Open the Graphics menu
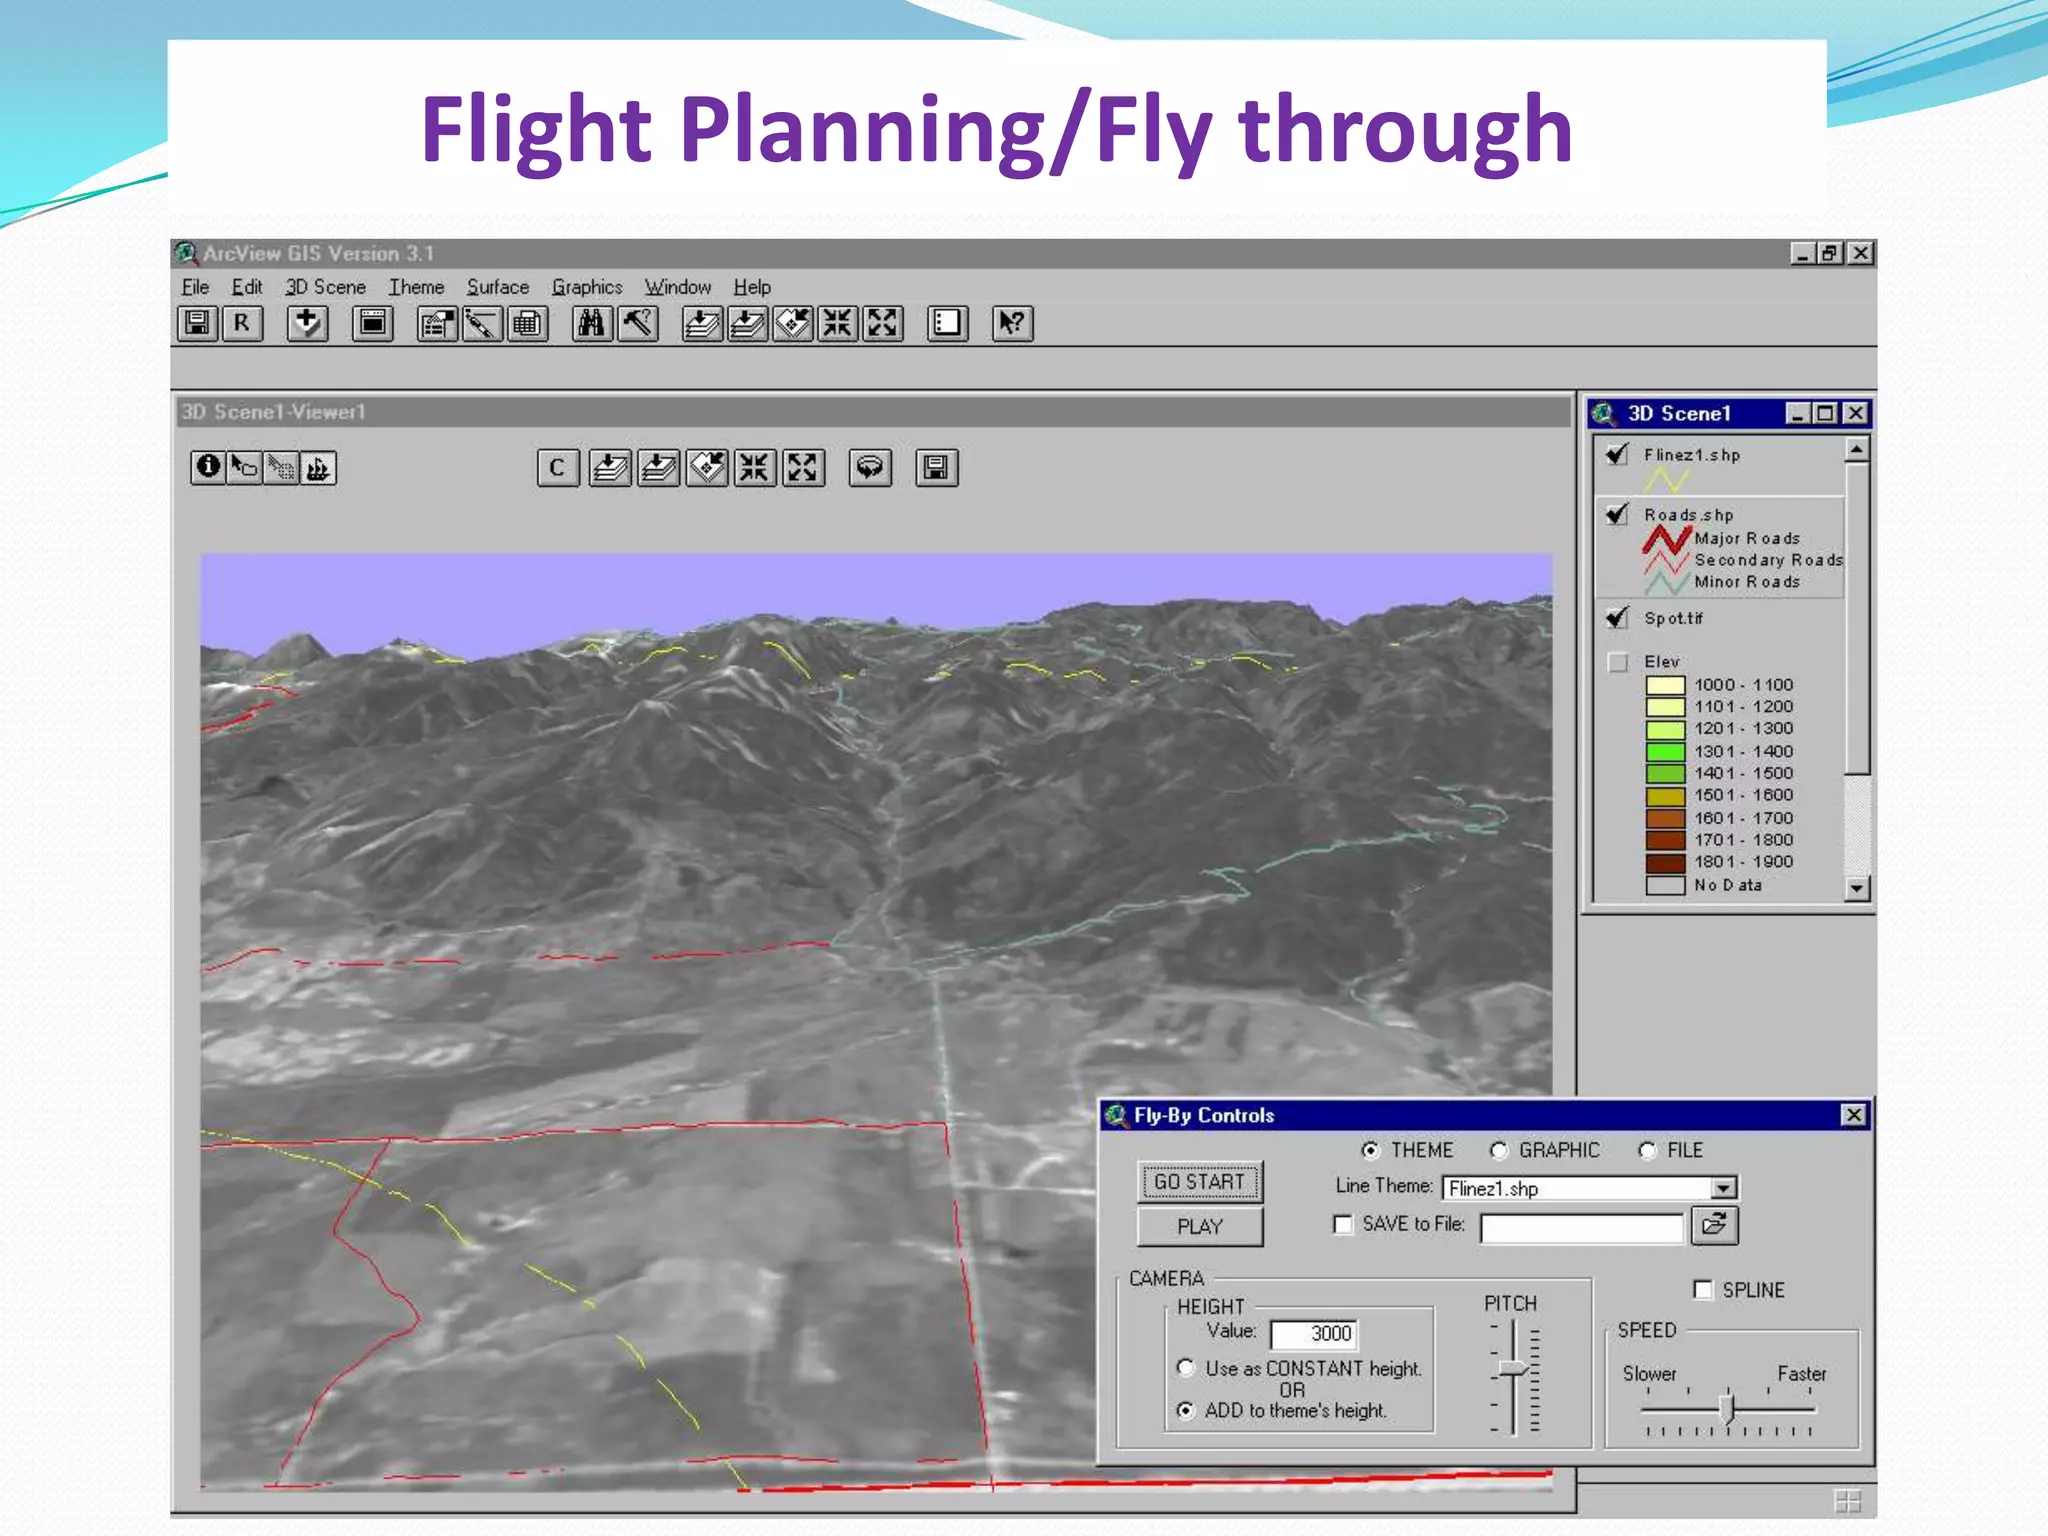The image size is (2048, 1536). coord(587,287)
